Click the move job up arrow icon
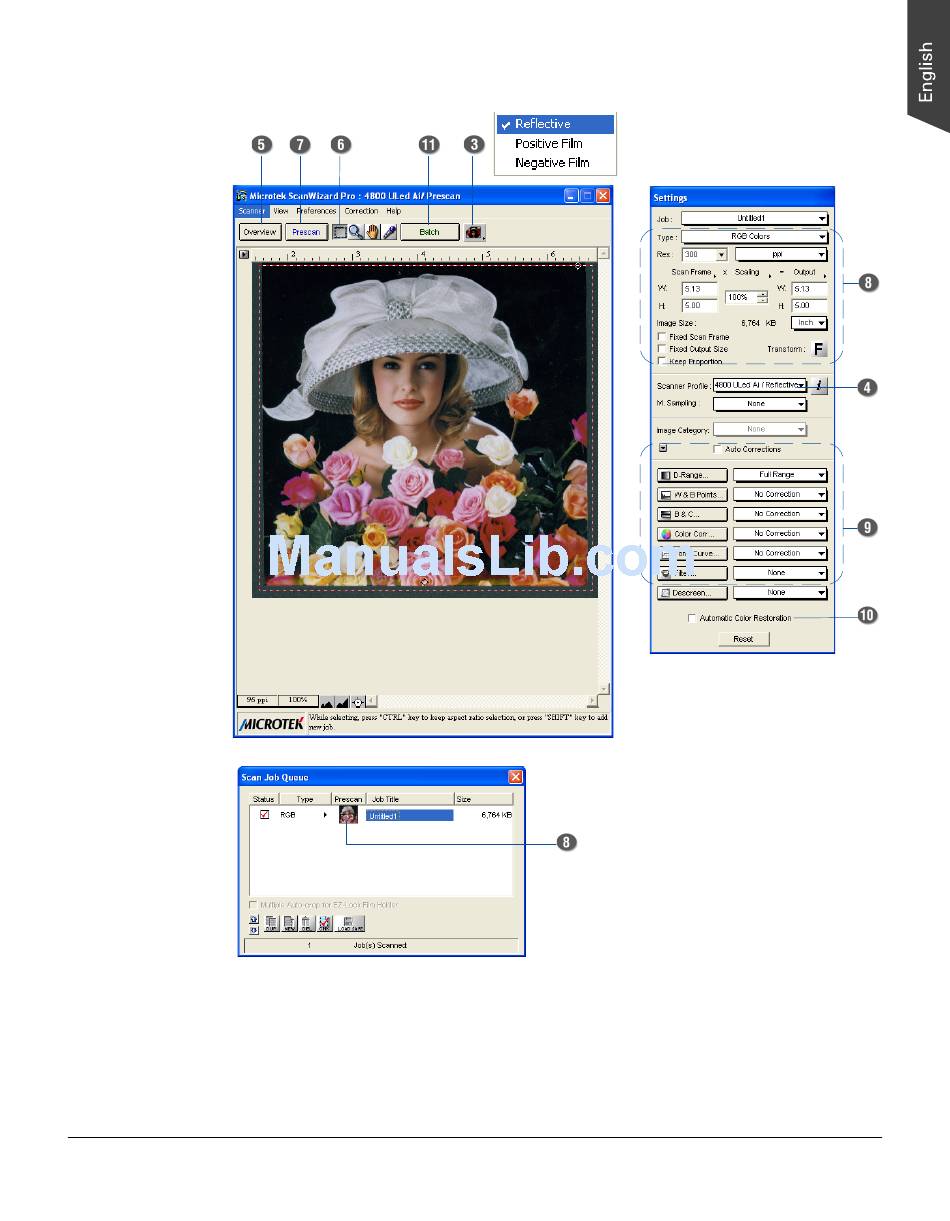This screenshot has height=1221, width=950. [x=253, y=918]
